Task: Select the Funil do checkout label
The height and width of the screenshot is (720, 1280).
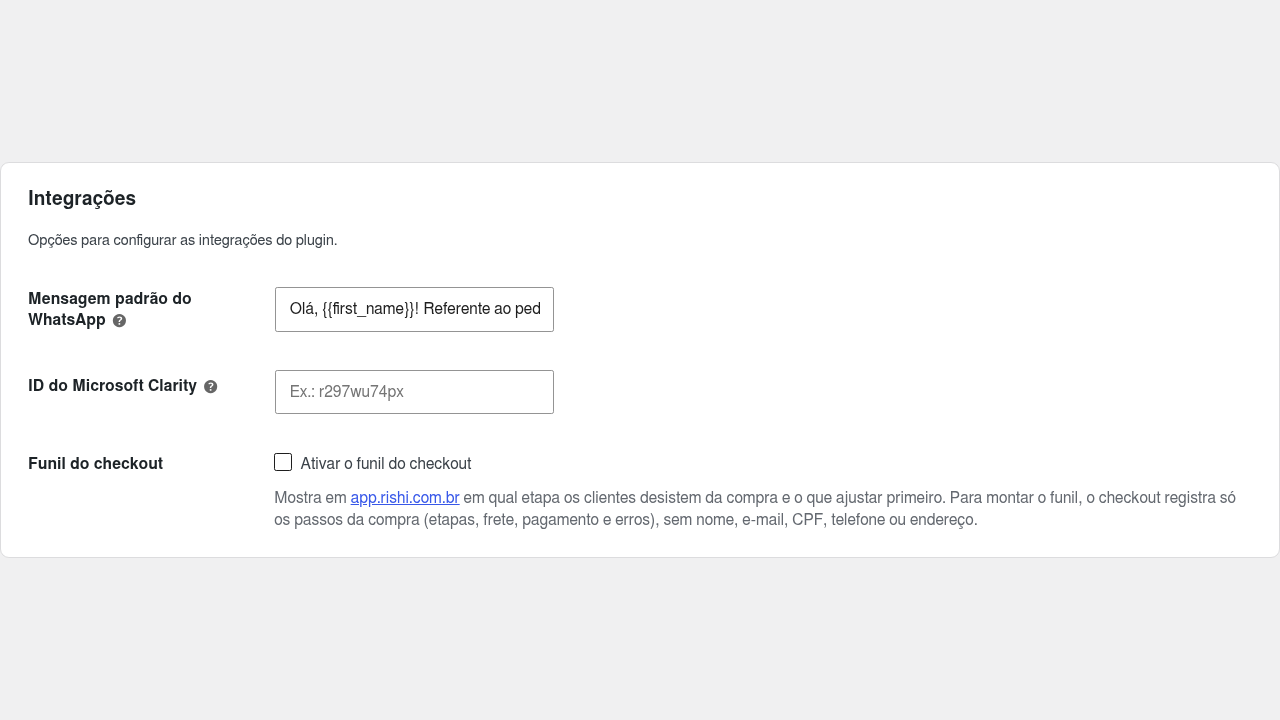Action: pyautogui.click(x=95, y=464)
